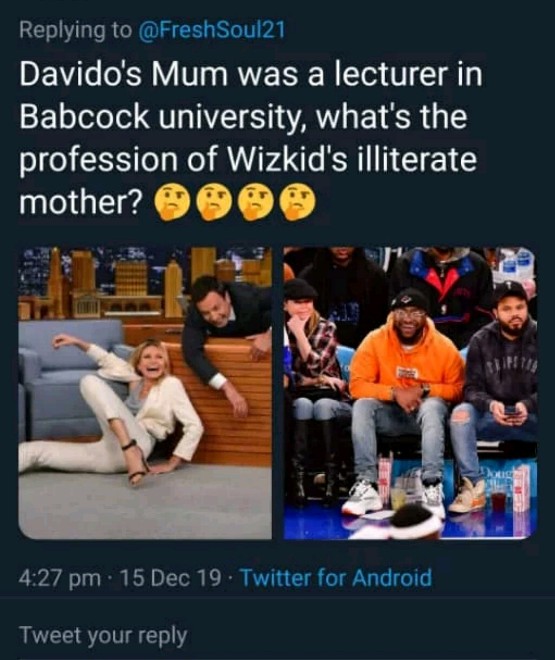Viewport: 555px width, 660px height.
Task: Open the @FreshSoul21 profile mention
Action: tap(212, 30)
